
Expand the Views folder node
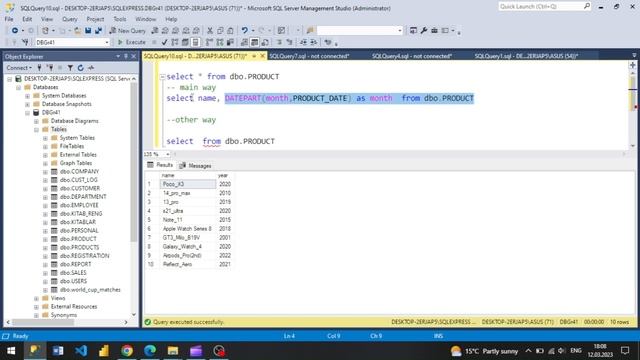pyautogui.click(x=36, y=298)
